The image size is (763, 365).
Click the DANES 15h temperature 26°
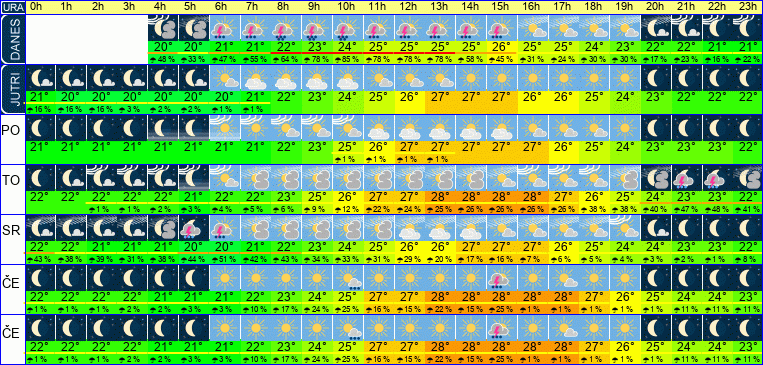[502, 47]
